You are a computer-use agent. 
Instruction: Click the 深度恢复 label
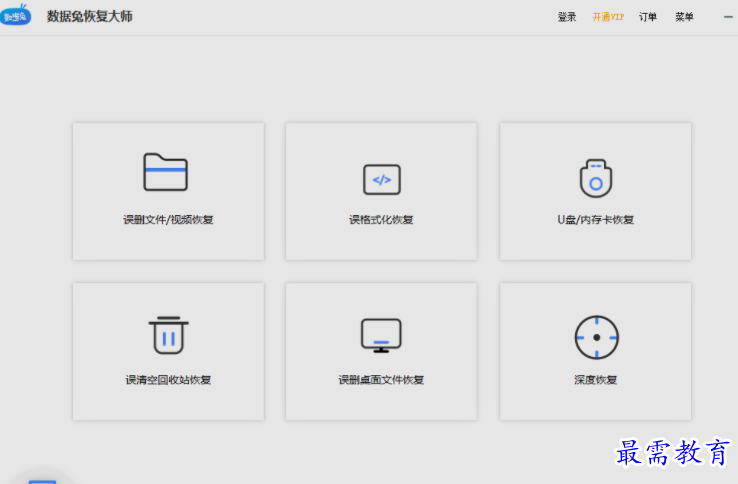tap(596, 380)
